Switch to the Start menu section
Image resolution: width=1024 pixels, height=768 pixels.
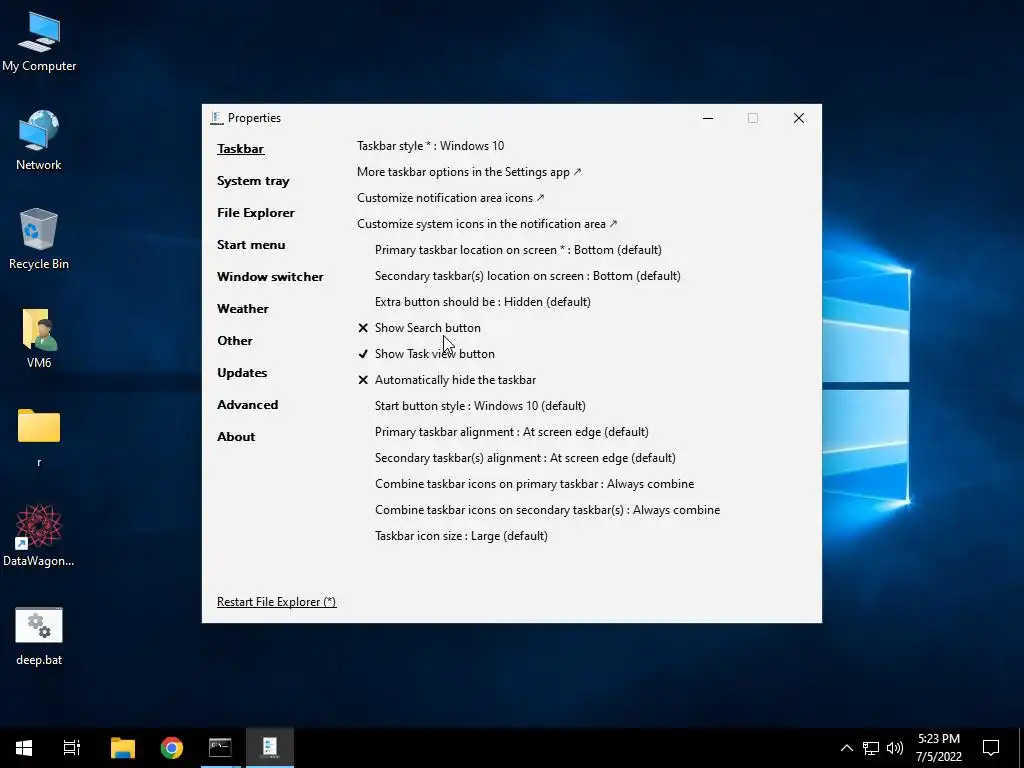(251, 245)
